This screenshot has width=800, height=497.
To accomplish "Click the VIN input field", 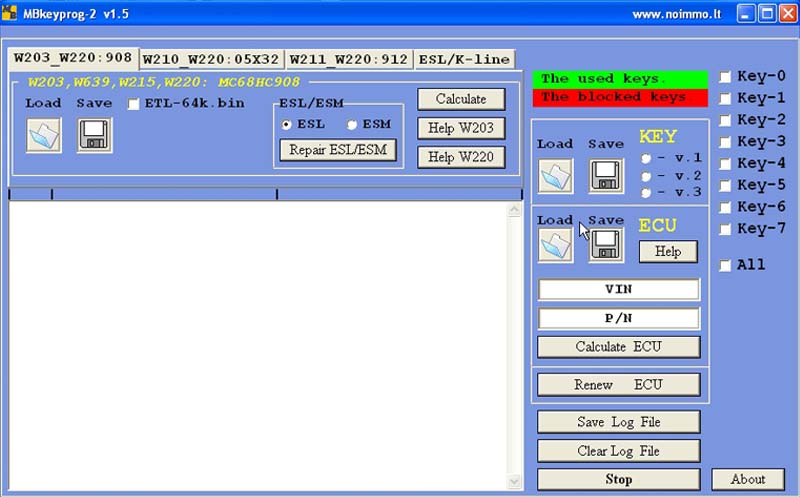I will tap(619, 290).
